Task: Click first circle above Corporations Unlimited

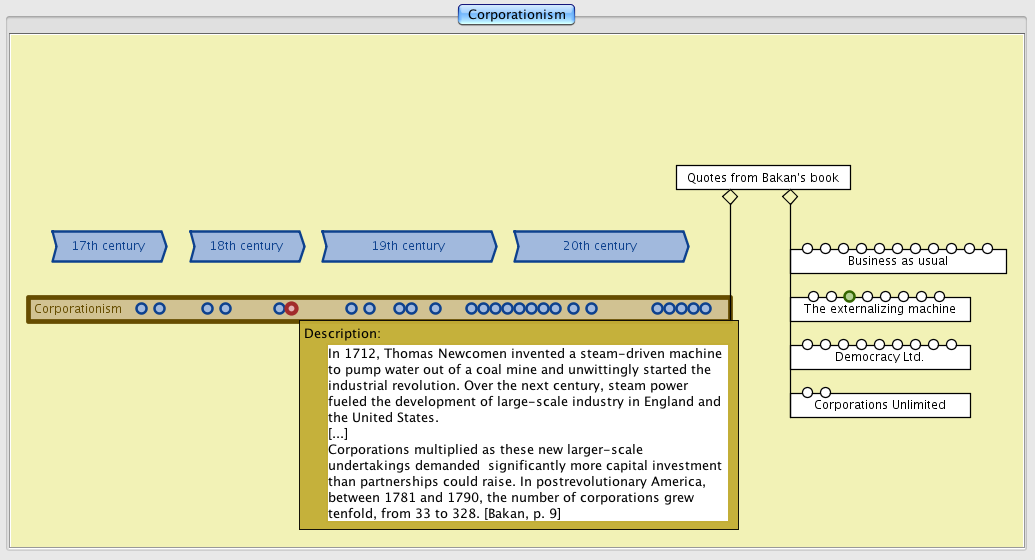Action: pyautogui.click(x=807, y=393)
